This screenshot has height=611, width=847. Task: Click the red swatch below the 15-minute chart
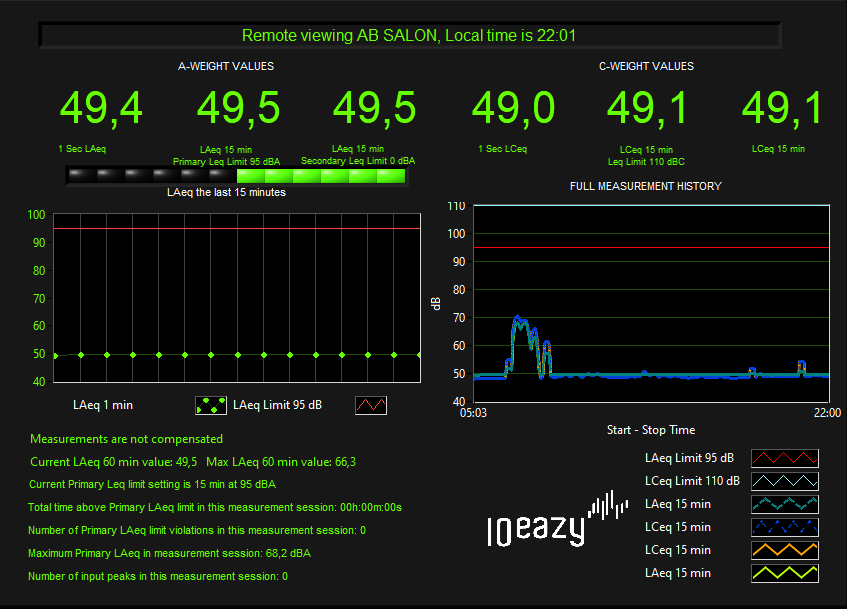point(371,406)
